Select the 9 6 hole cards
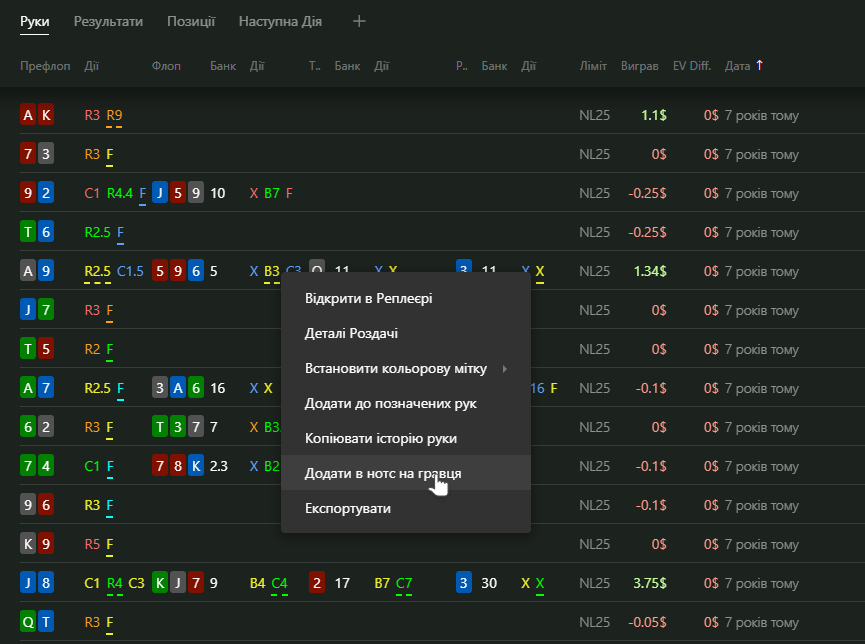This screenshot has width=865, height=644. point(37,505)
